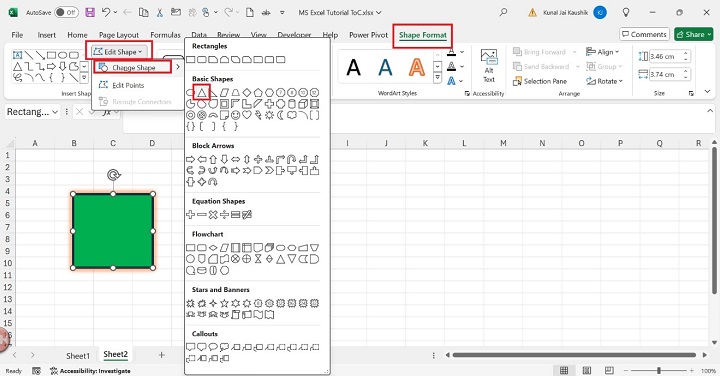Click the Save icon in title bar
The width and height of the screenshot is (720, 376).
[90, 12]
